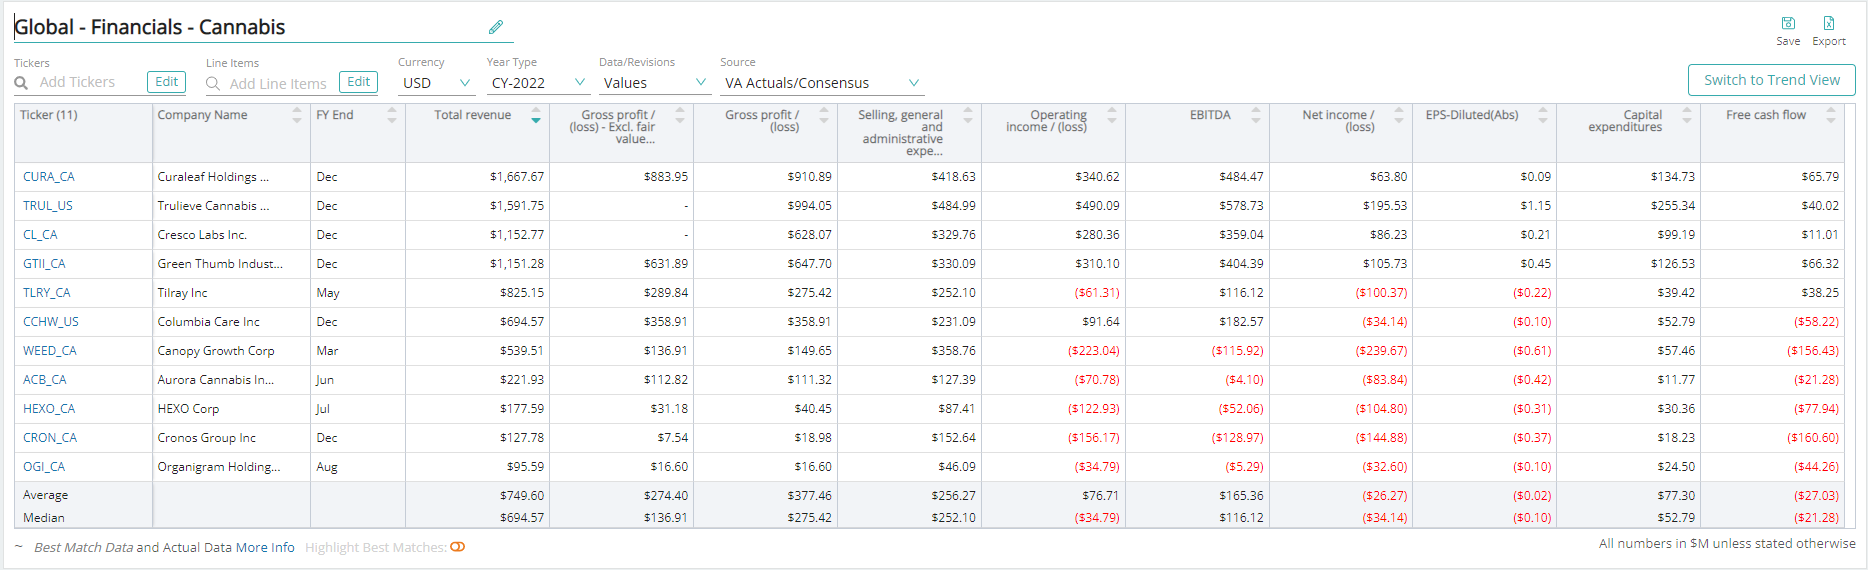Click the pencil icon to rename title
1868x570 pixels.
pyautogui.click(x=496, y=27)
